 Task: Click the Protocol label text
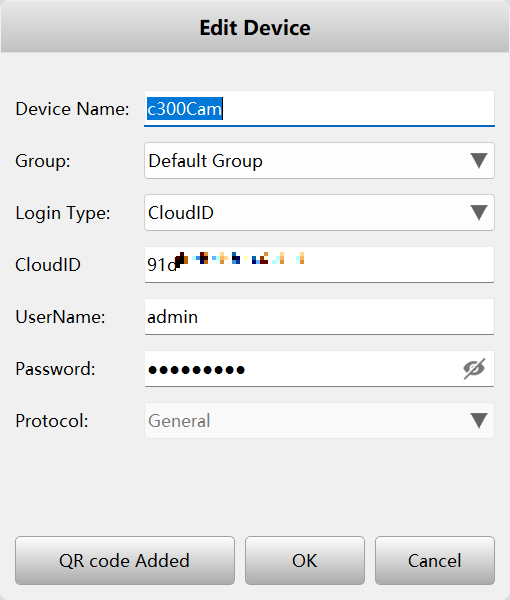point(52,421)
